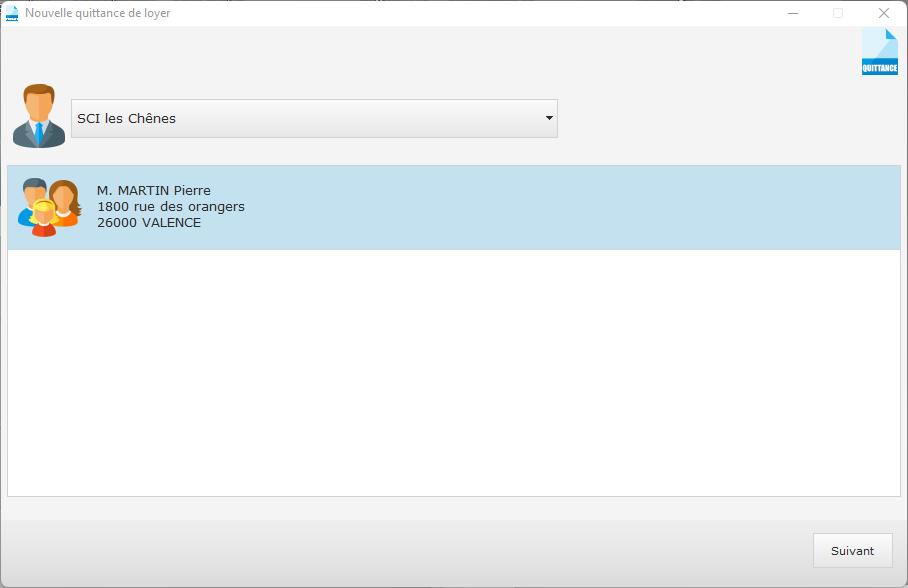The image size is (908, 588).
Task: Click the '1800 rue des orangers' address line
Action: [x=170, y=207]
